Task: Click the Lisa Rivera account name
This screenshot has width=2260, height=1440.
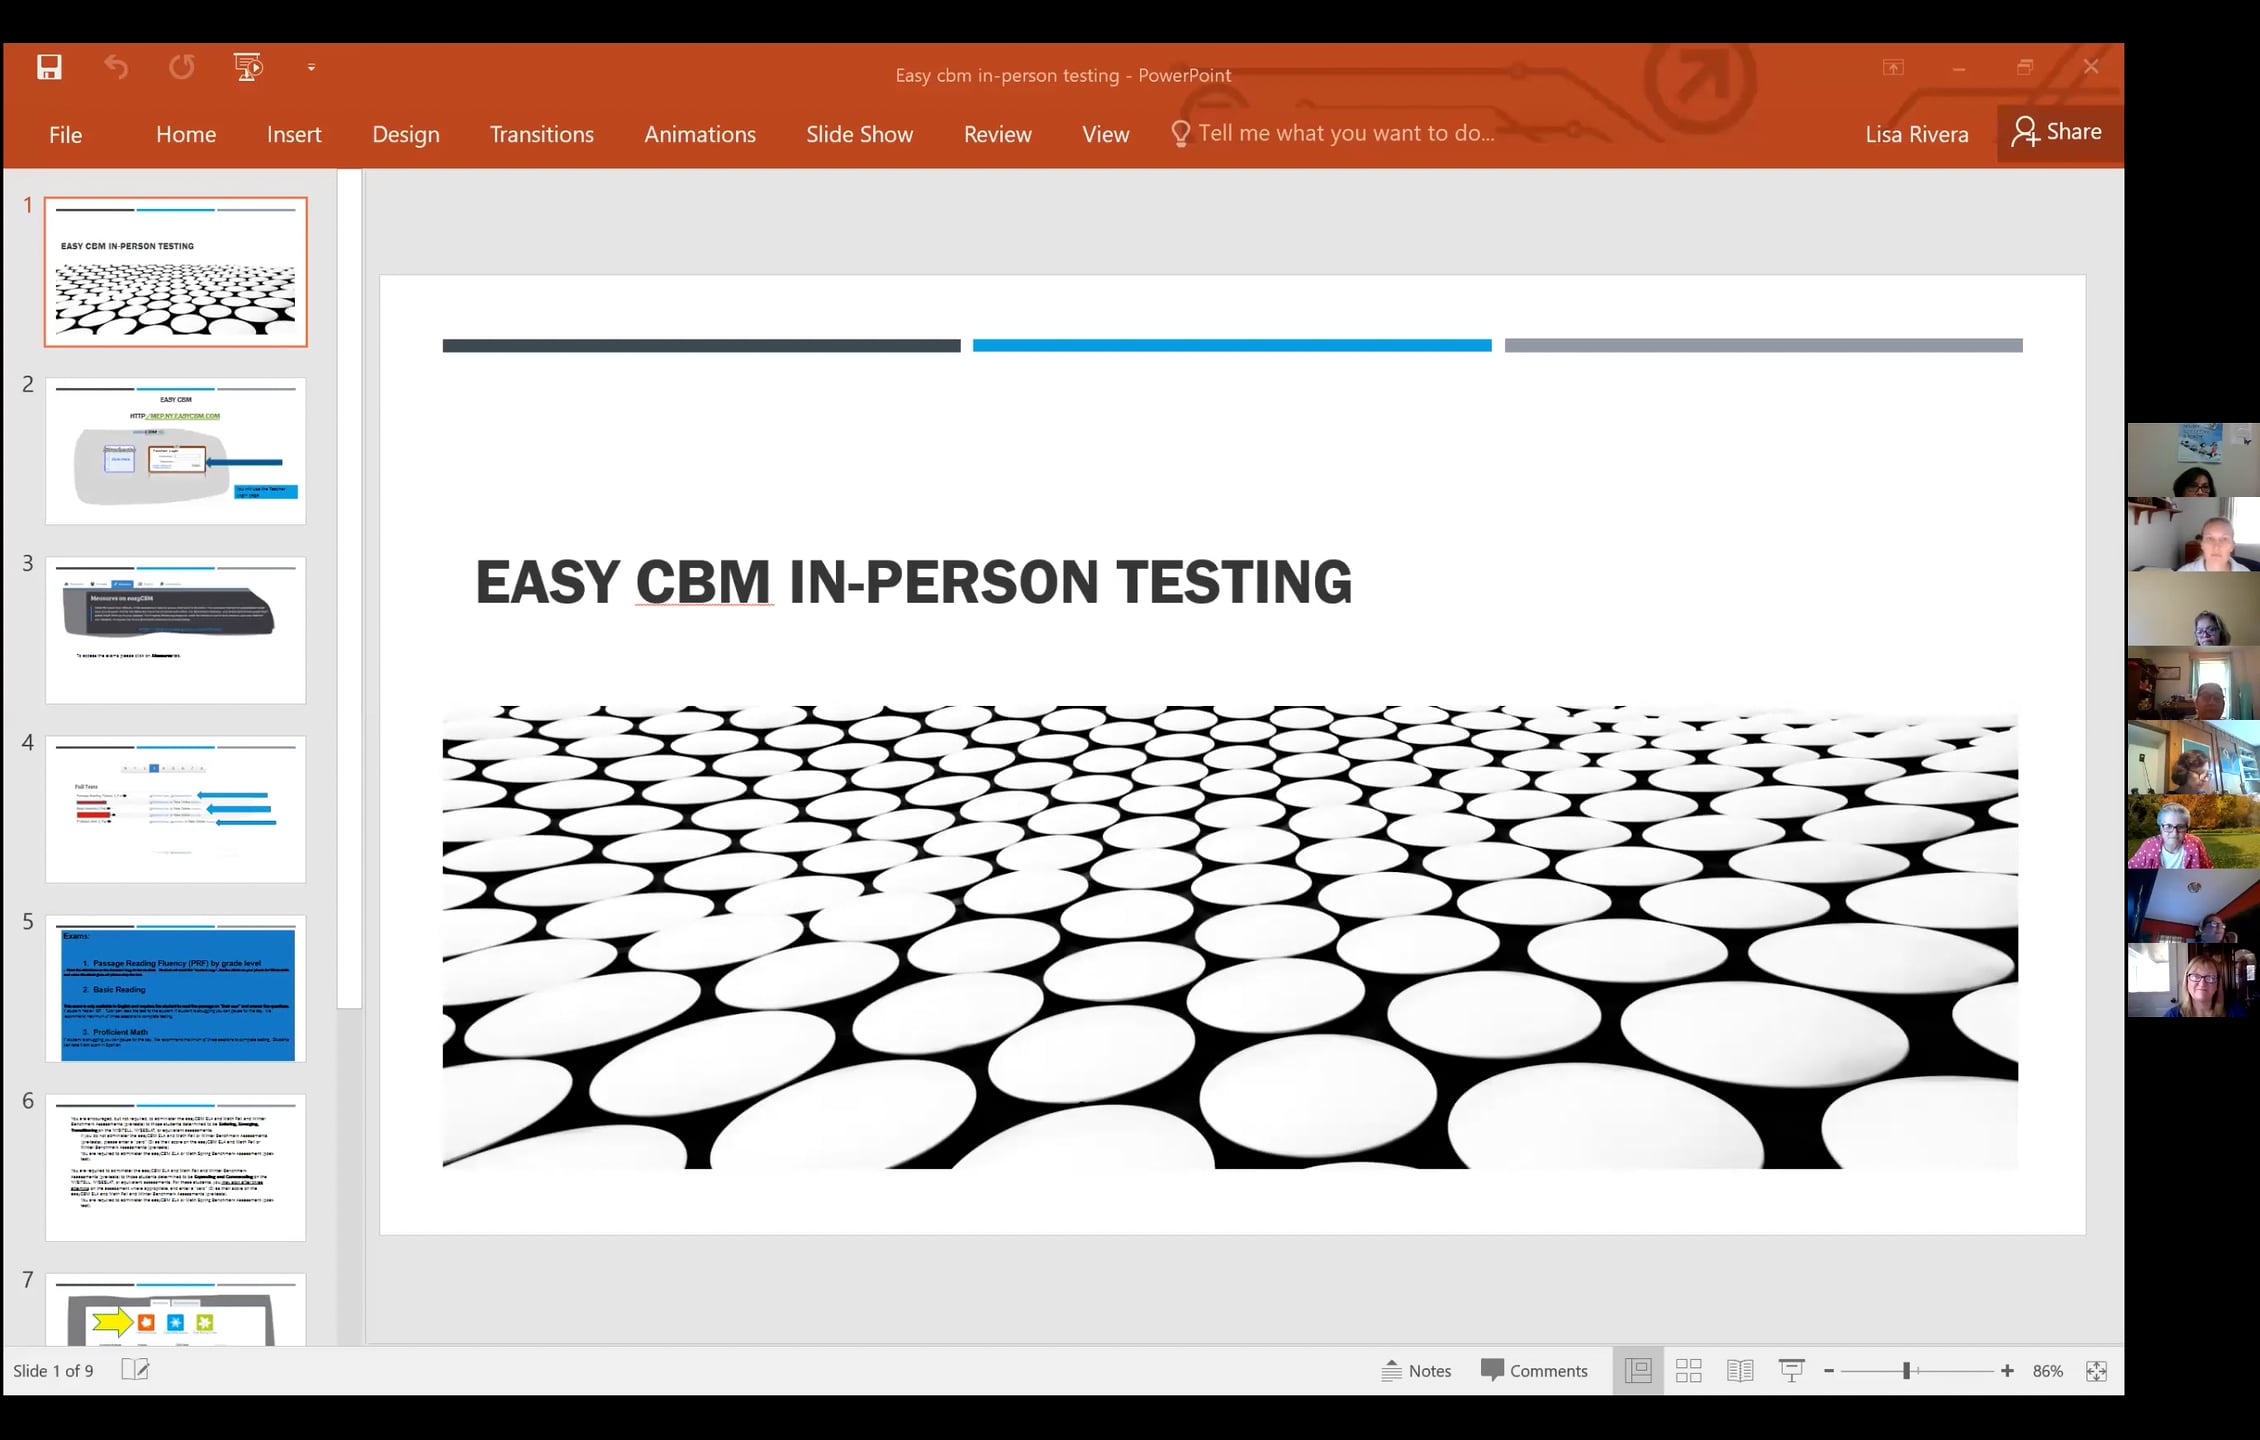Action: [1915, 133]
